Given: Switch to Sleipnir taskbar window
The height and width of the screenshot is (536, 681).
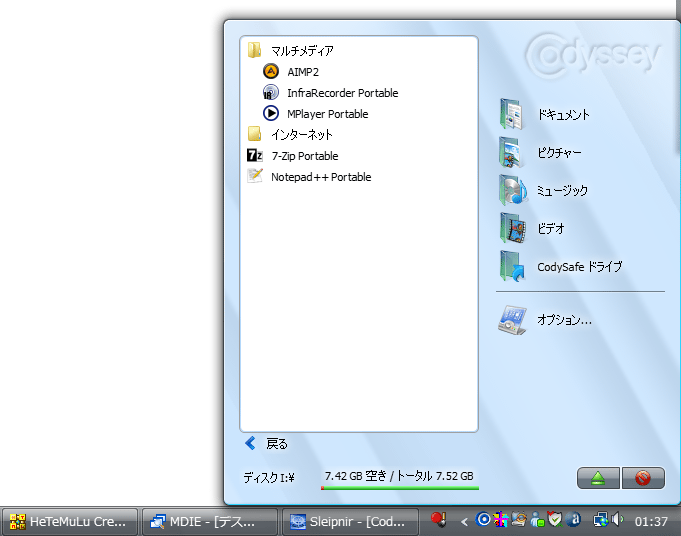Looking at the screenshot, I should click(350, 522).
